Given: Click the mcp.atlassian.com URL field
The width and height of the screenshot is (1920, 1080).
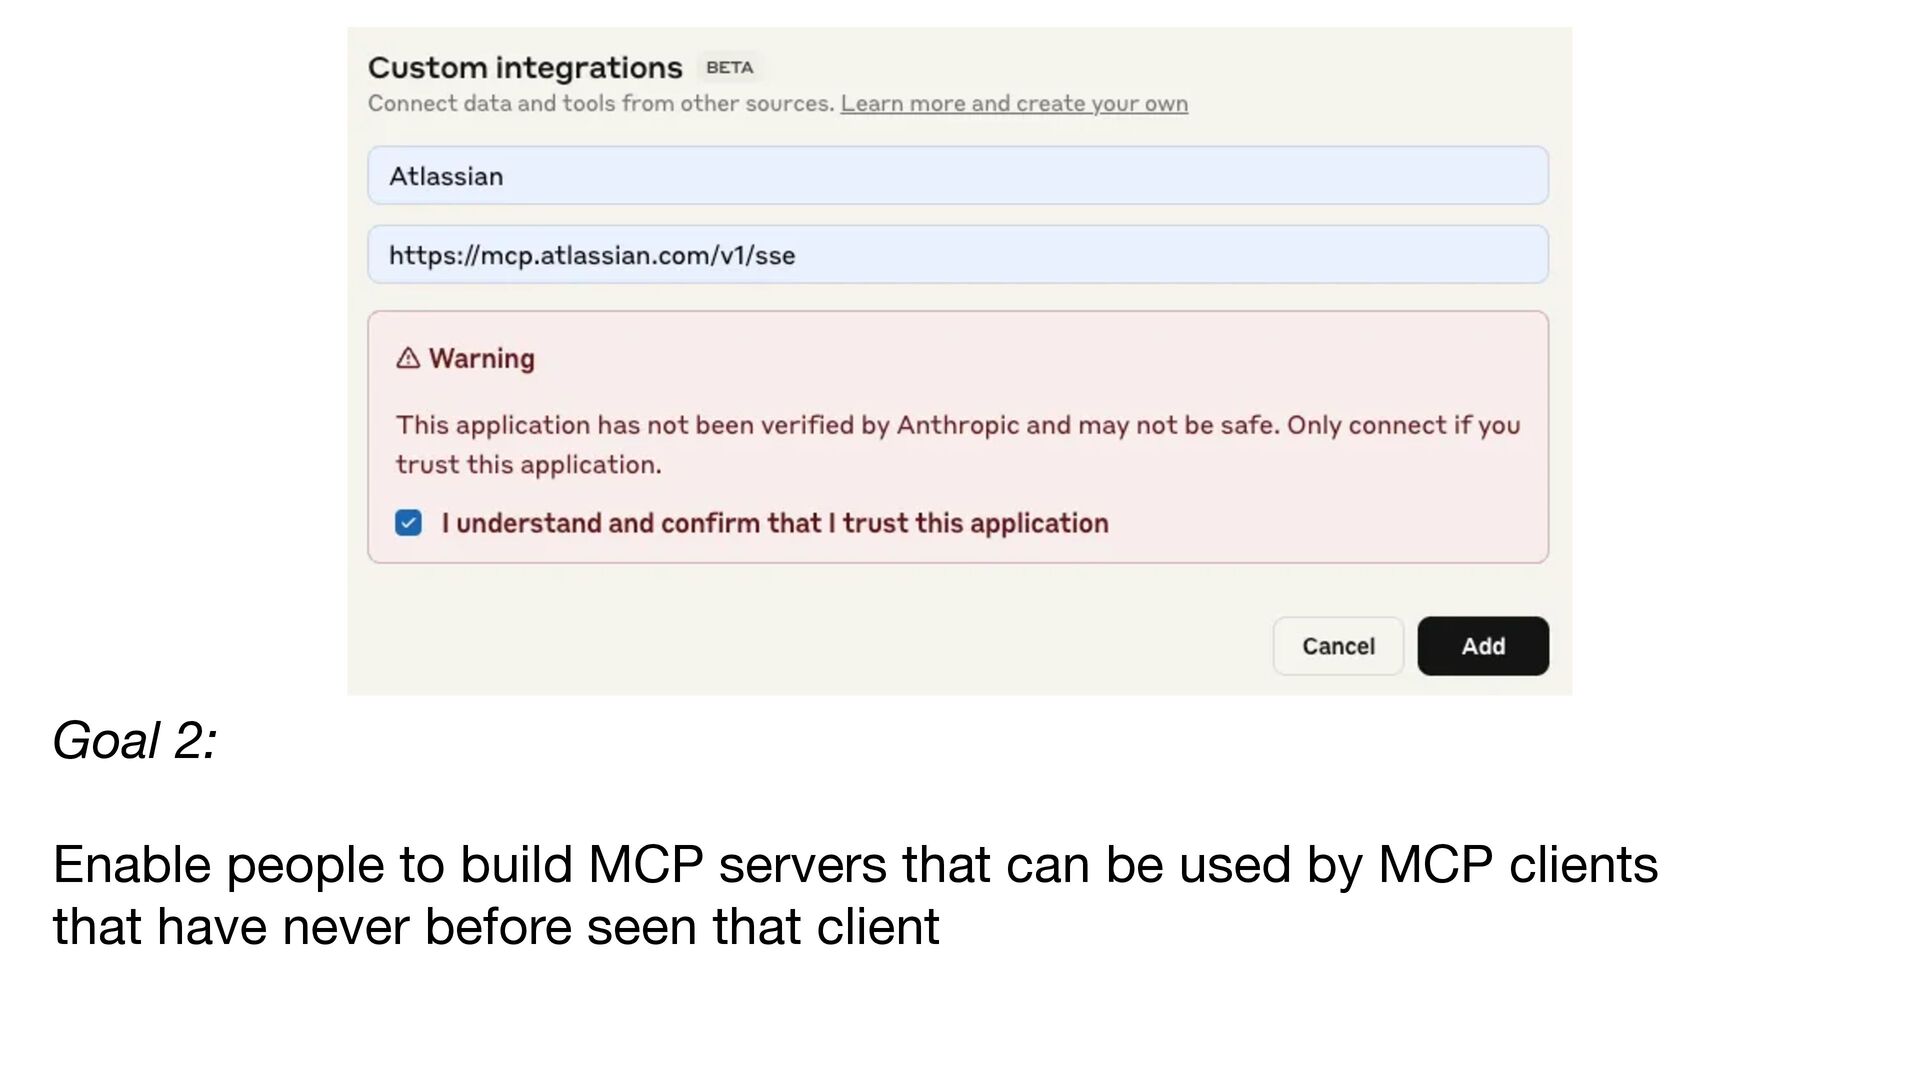Looking at the screenshot, I should [957, 255].
